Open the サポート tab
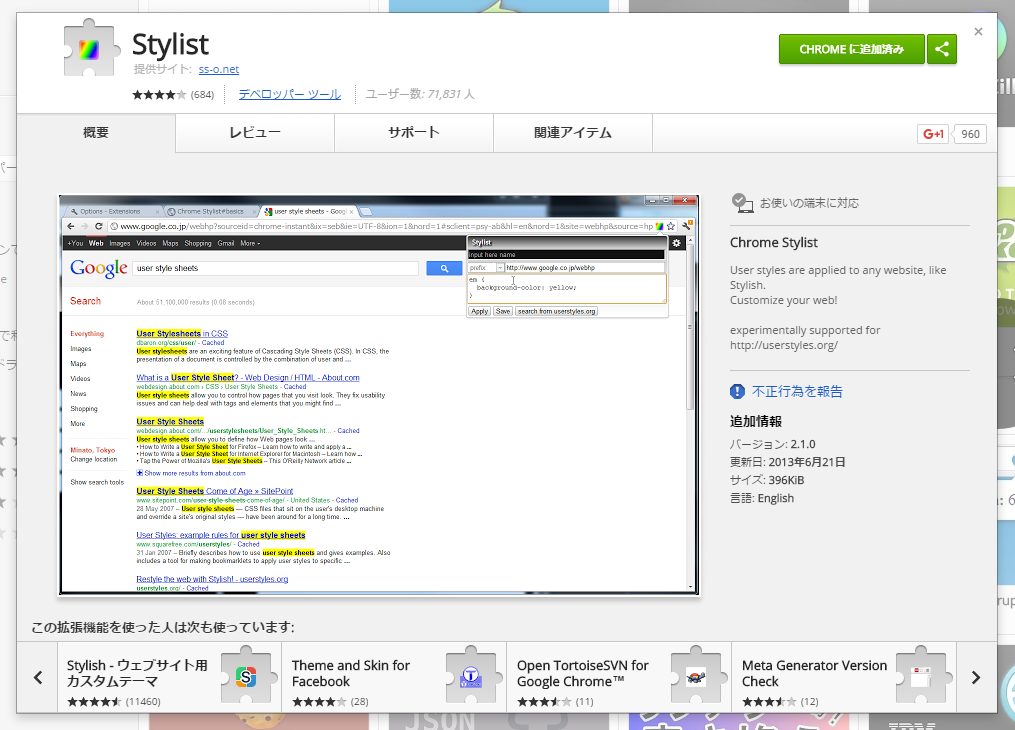The width and height of the screenshot is (1015, 730). [x=414, y=133]
